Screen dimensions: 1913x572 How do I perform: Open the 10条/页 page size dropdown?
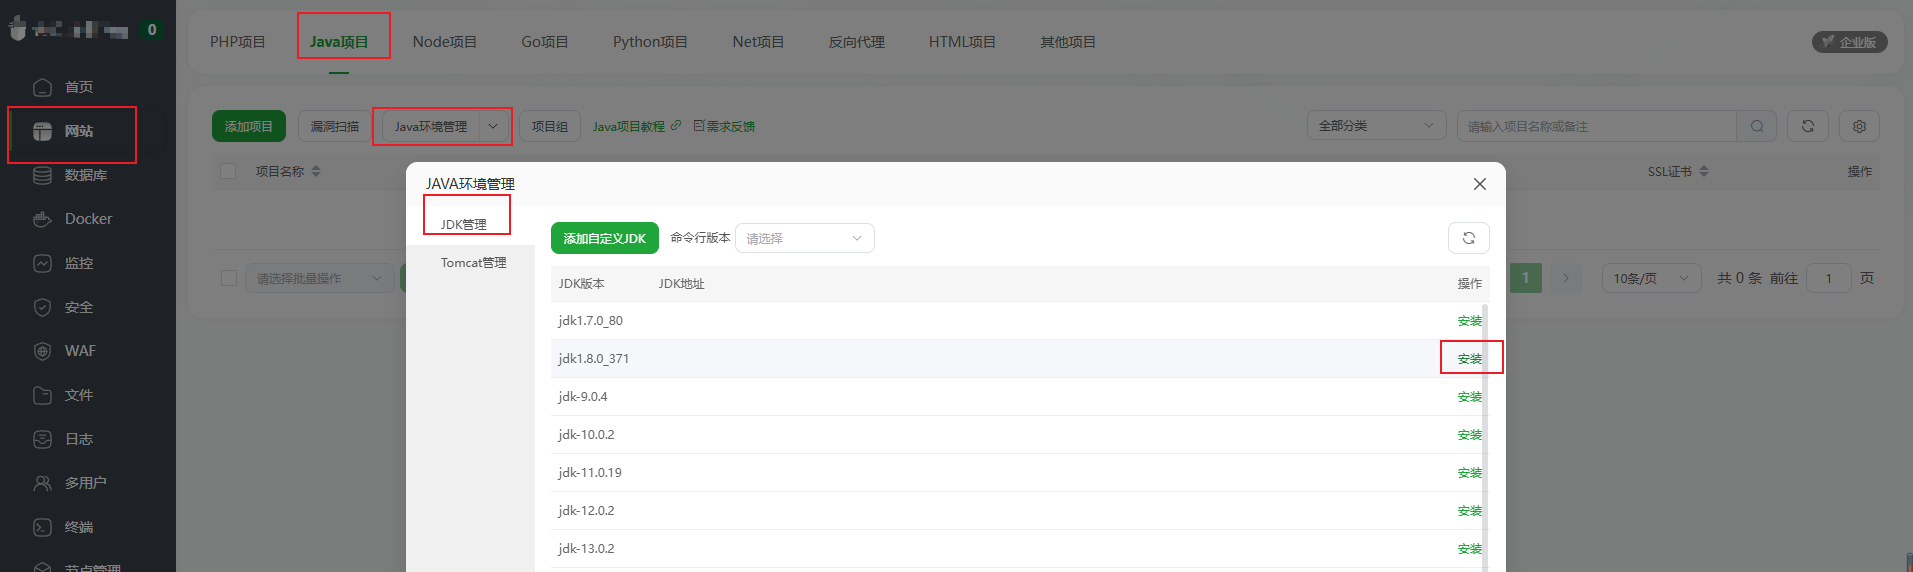1651,278
